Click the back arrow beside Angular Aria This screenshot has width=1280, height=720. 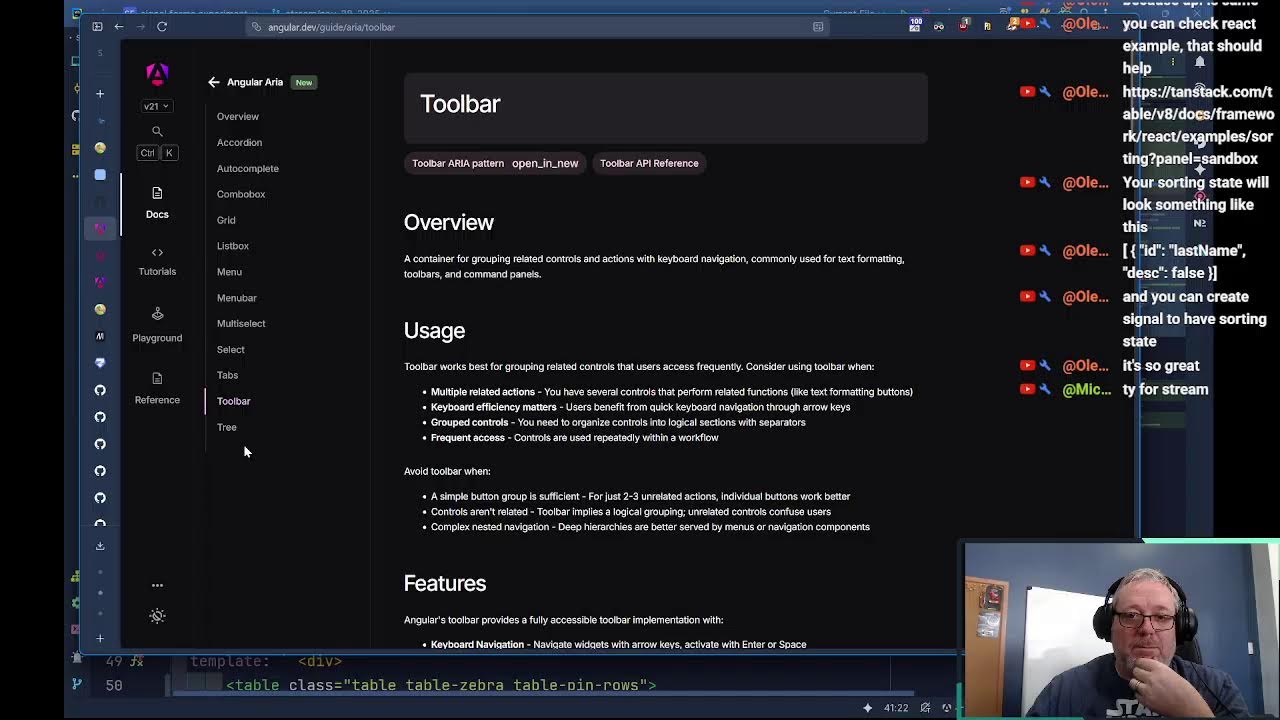213,82
